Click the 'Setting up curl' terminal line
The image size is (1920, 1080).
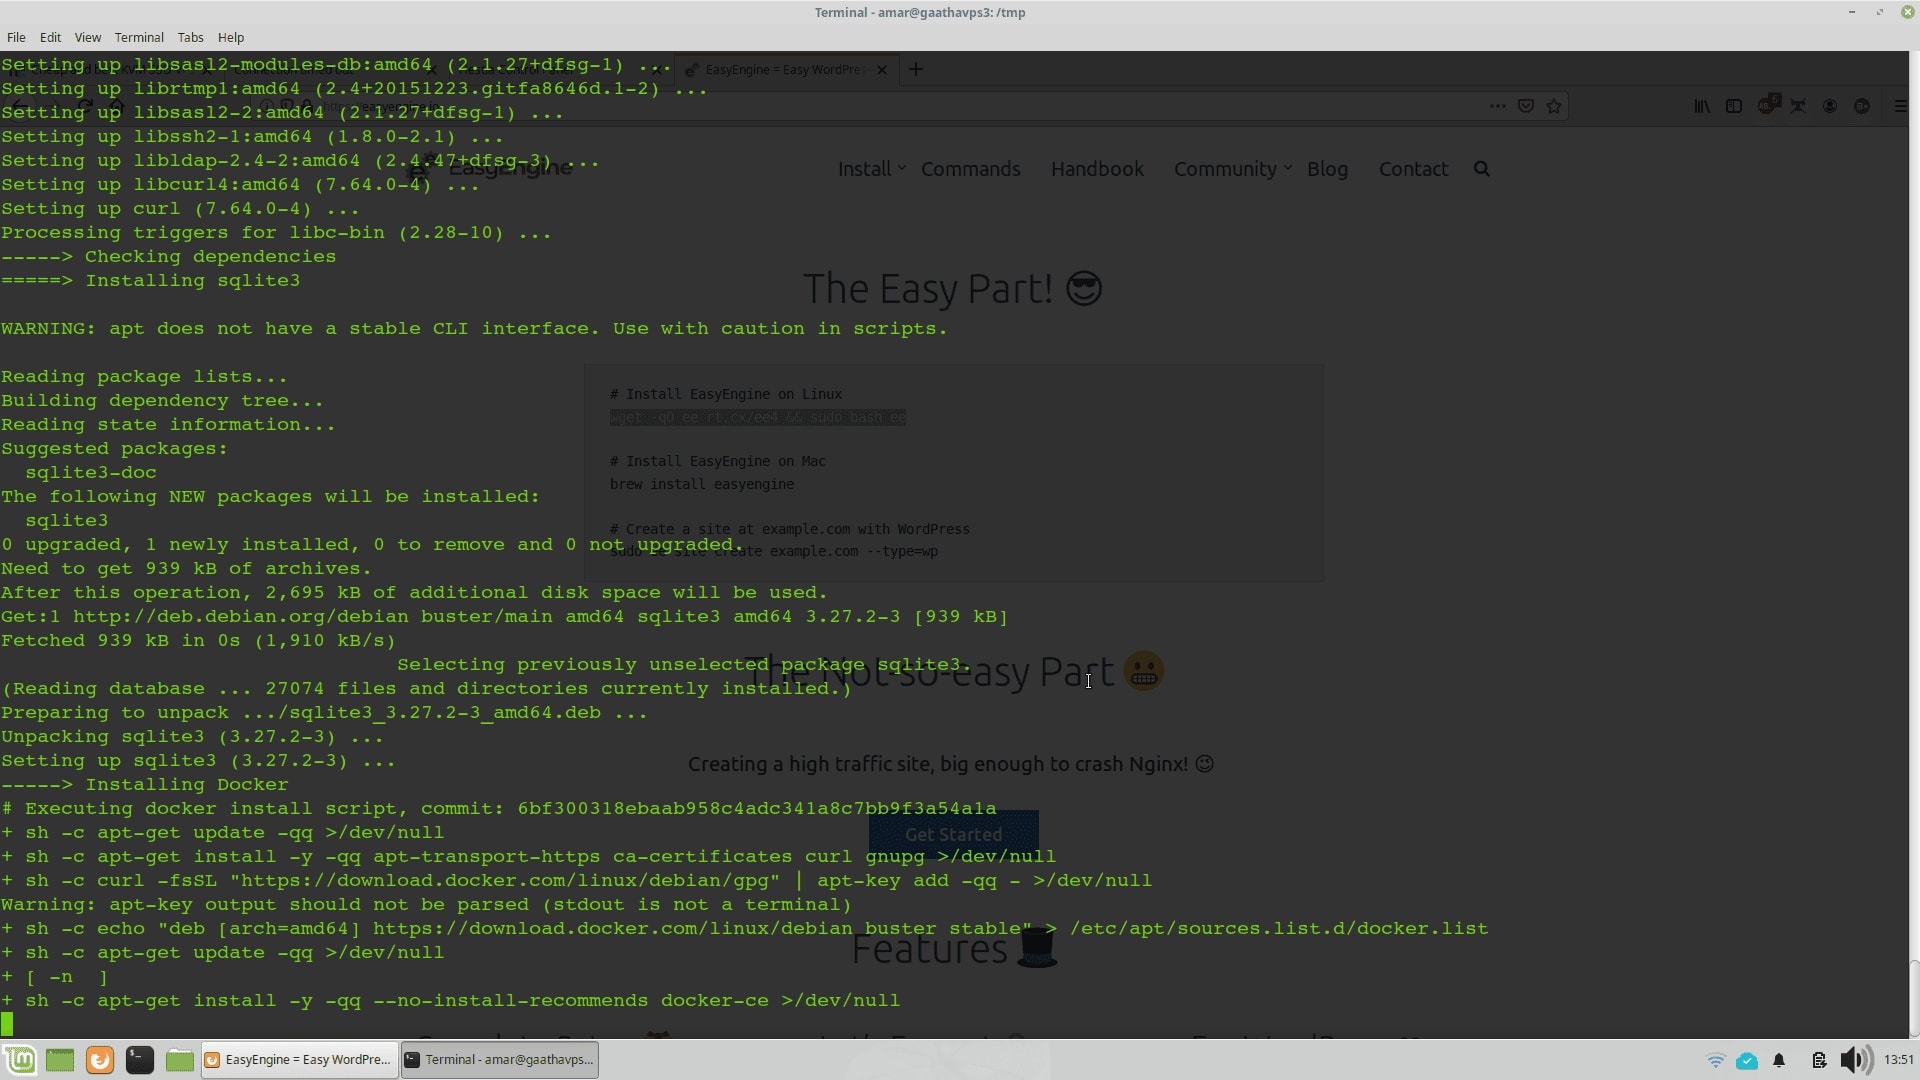point(180,209)
